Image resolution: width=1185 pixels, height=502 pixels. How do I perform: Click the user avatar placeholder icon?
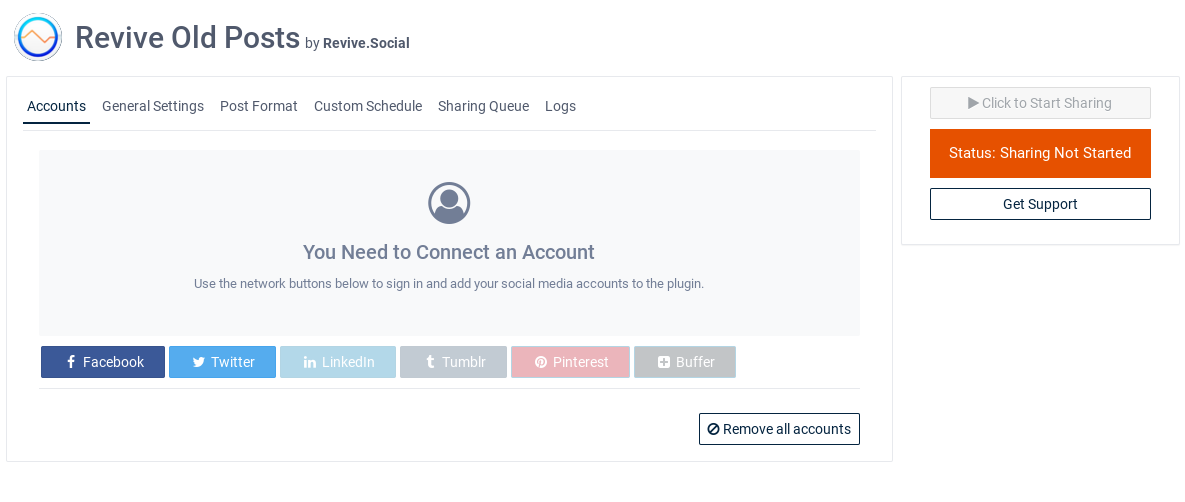[x=449, y=203]
